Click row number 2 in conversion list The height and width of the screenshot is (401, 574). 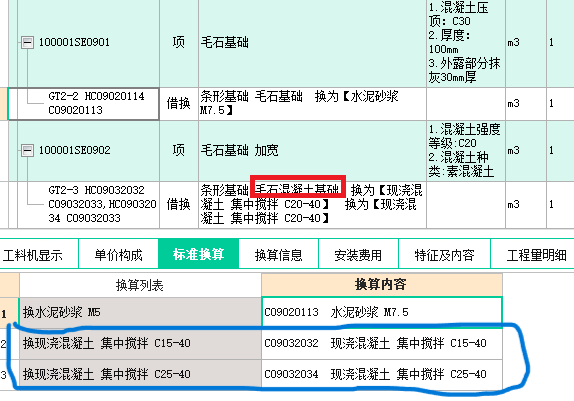click(9, 344)
